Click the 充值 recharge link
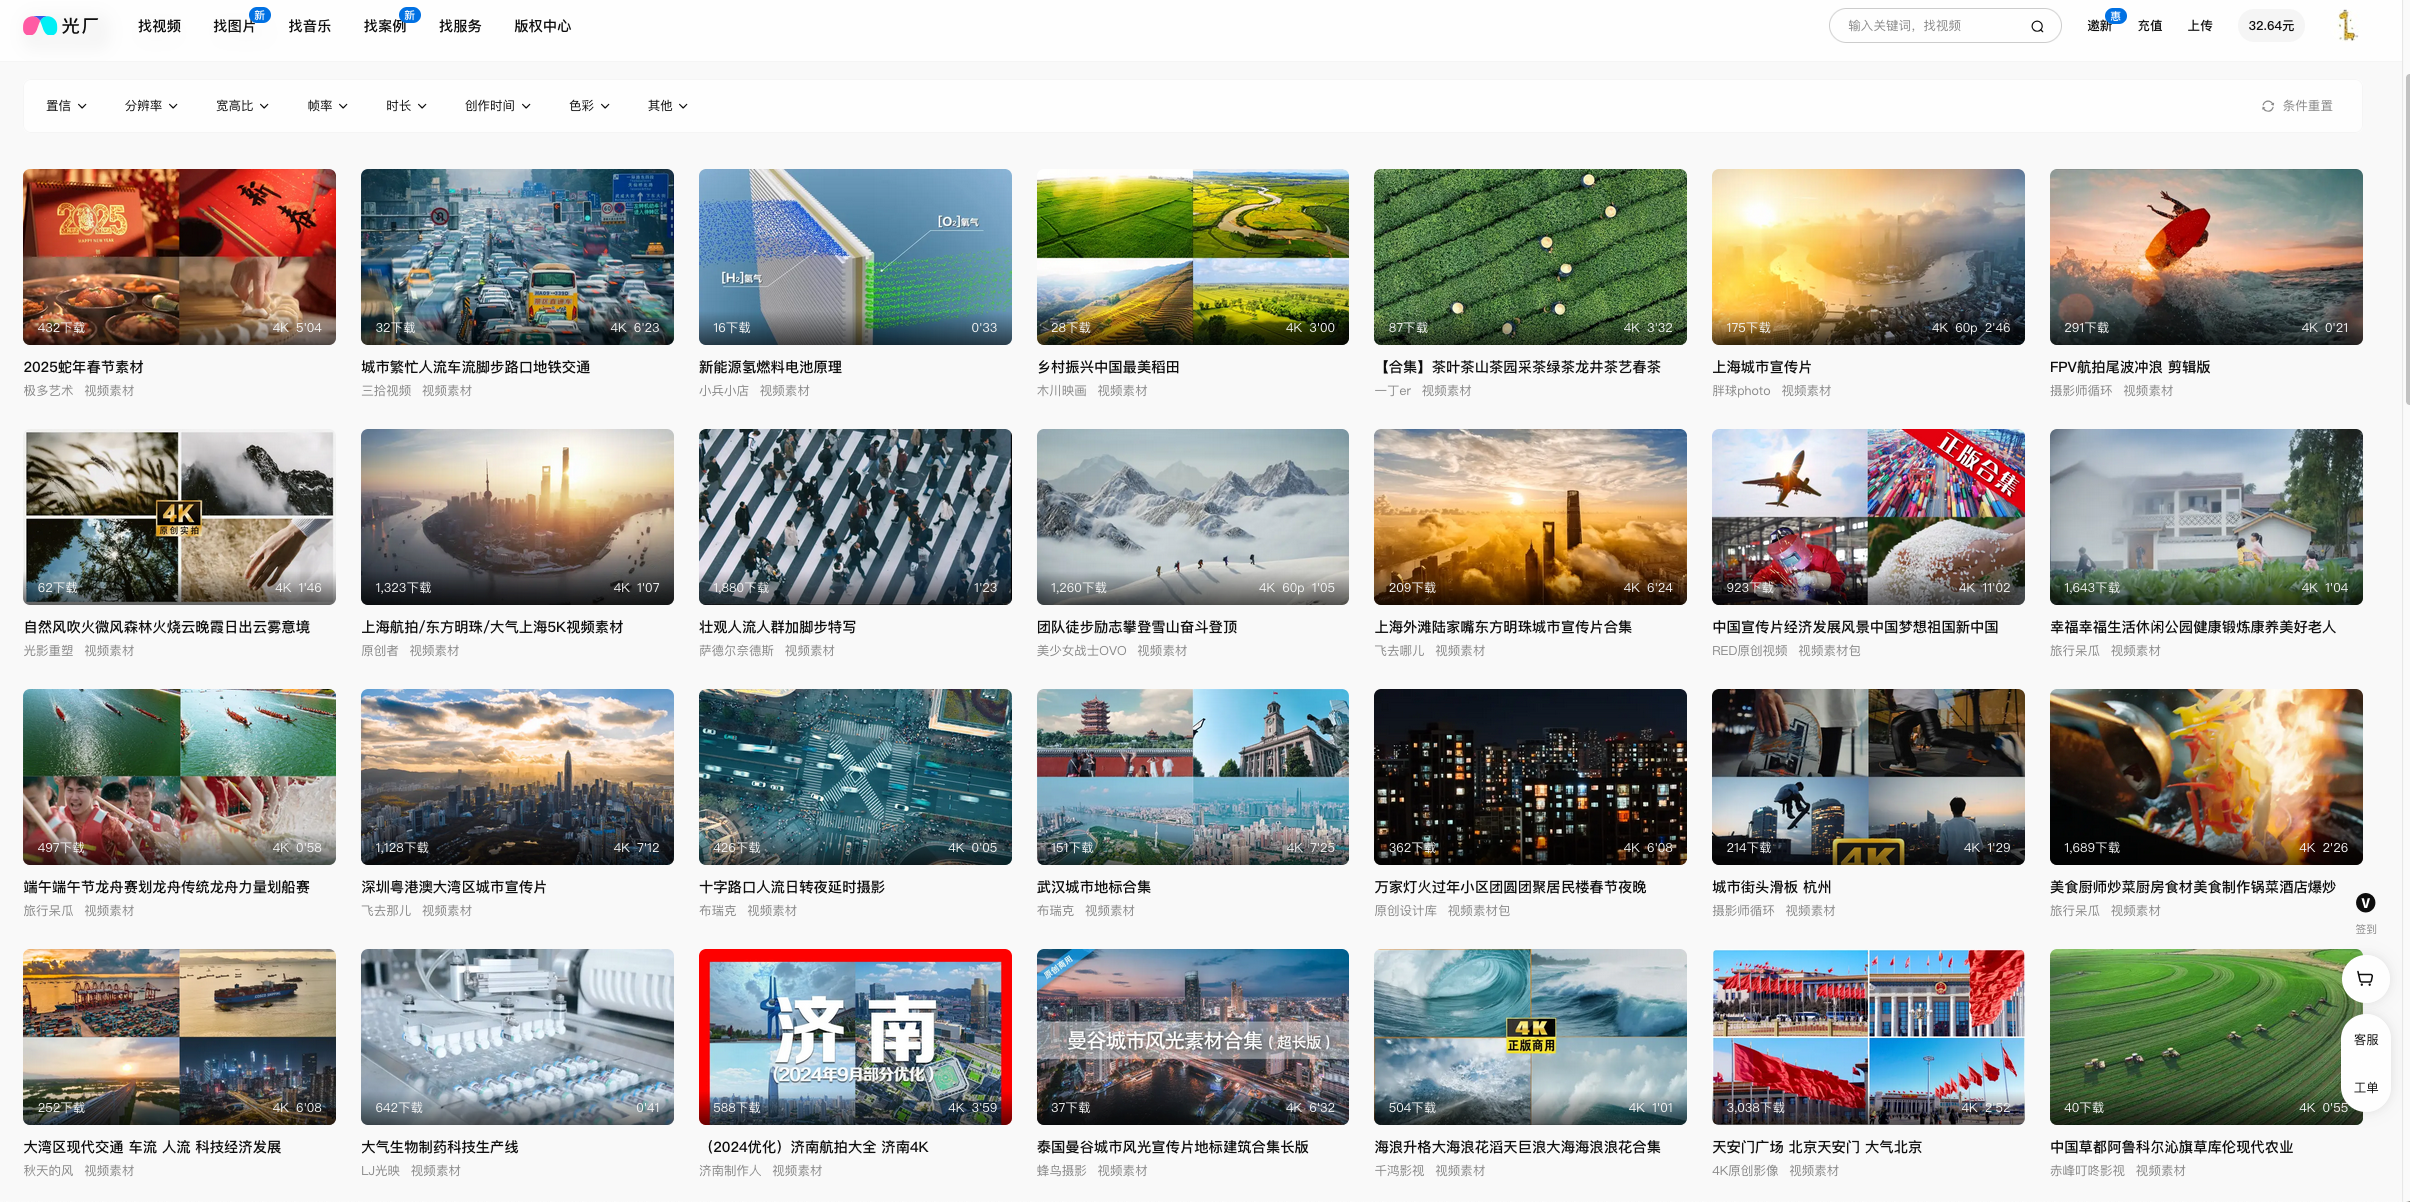This screenshot has height=1202, width=2410. coord(2149,26)
